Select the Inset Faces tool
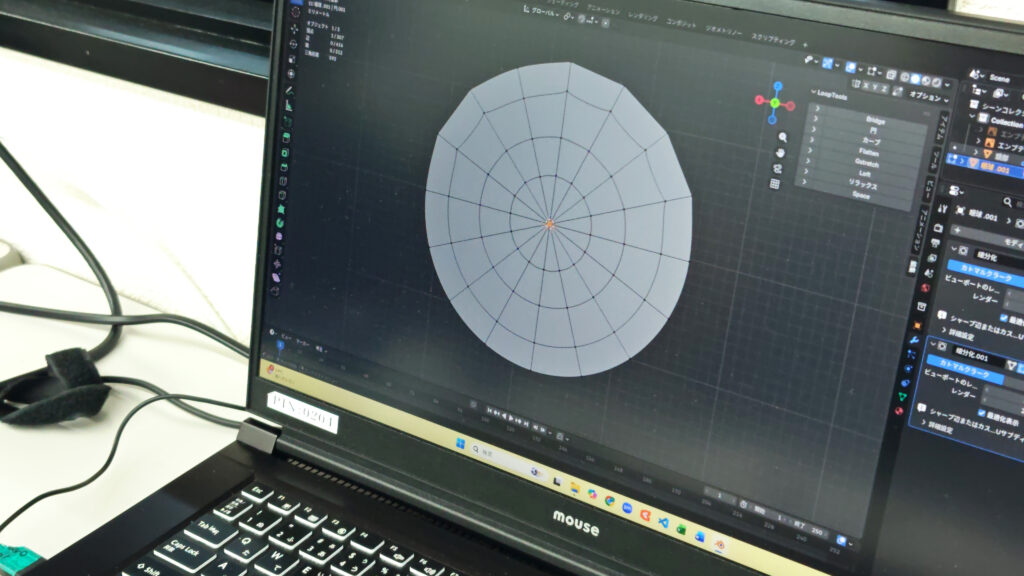Viewport: 1024px width, 576px height. [285, 152]
